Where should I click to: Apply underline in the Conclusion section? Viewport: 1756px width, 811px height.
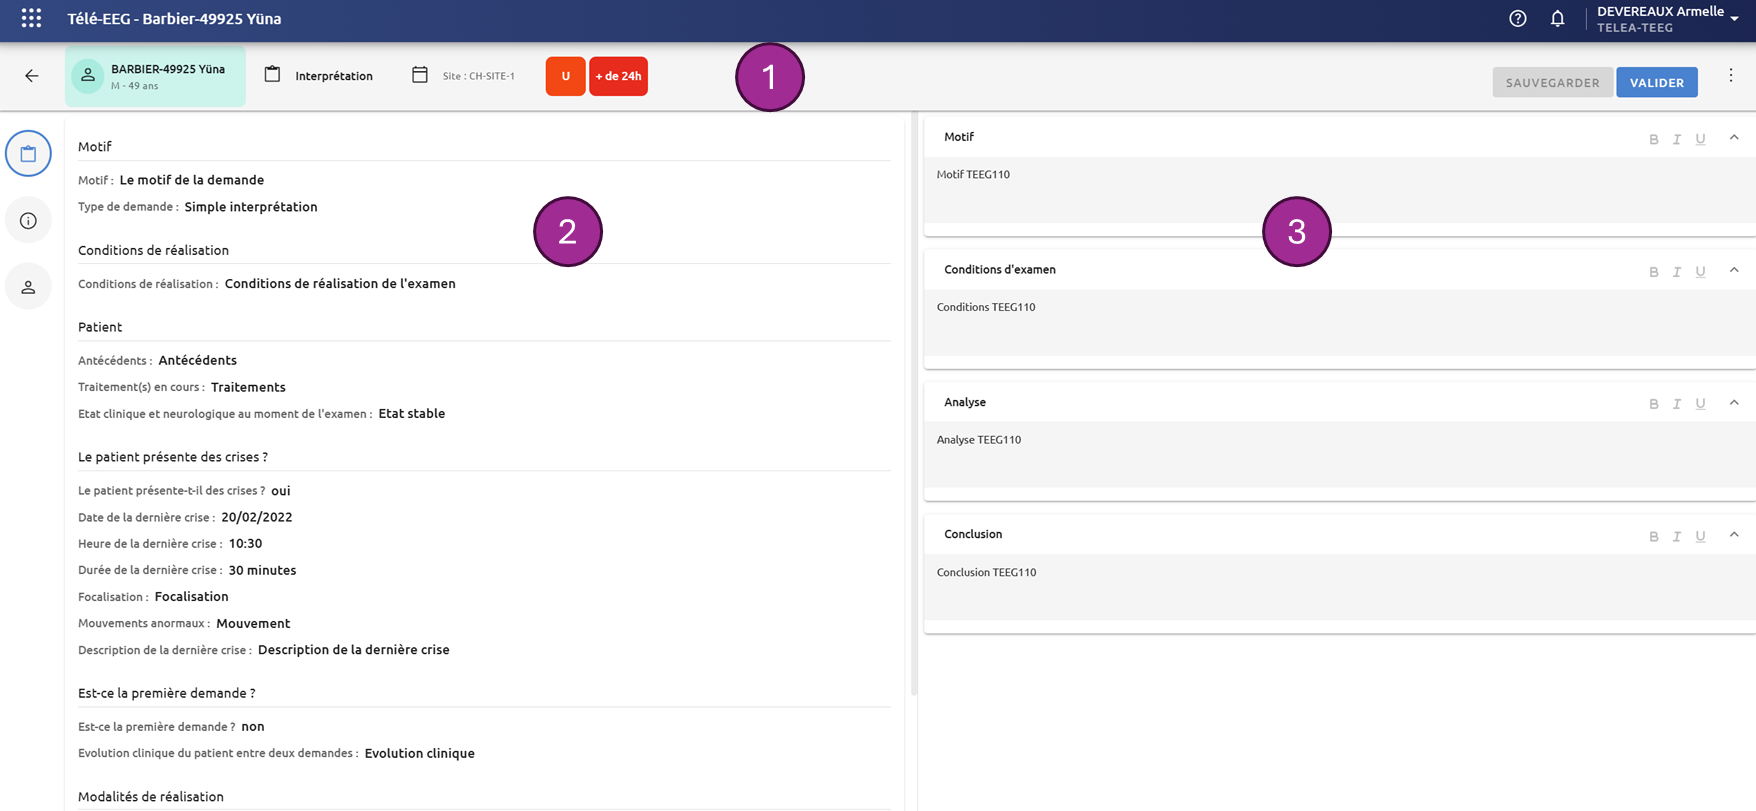tap(1700, 537)
